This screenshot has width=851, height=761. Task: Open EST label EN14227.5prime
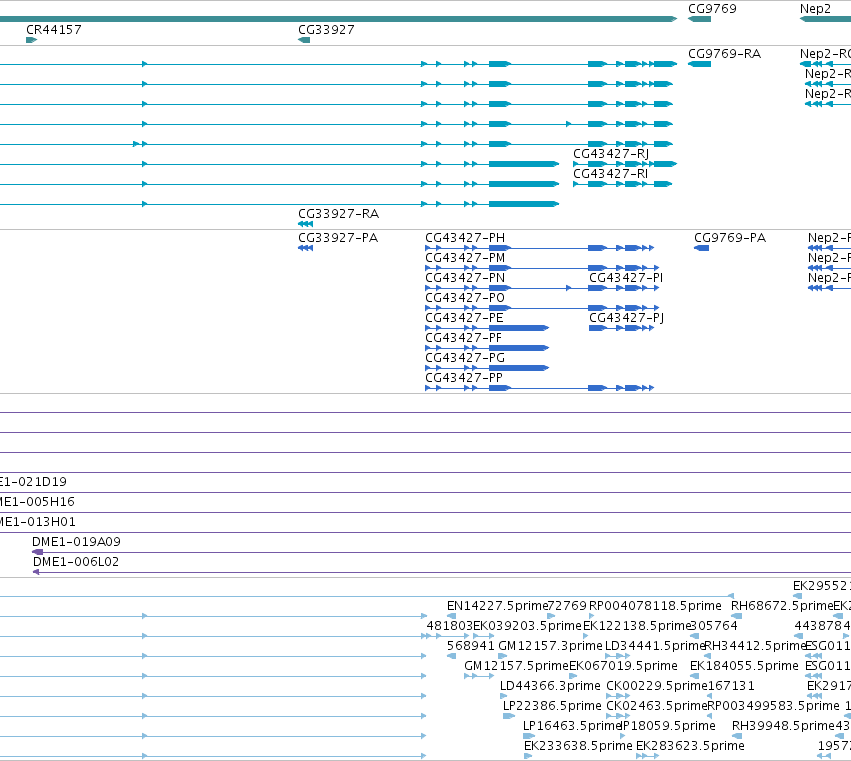tap(497, 606)
